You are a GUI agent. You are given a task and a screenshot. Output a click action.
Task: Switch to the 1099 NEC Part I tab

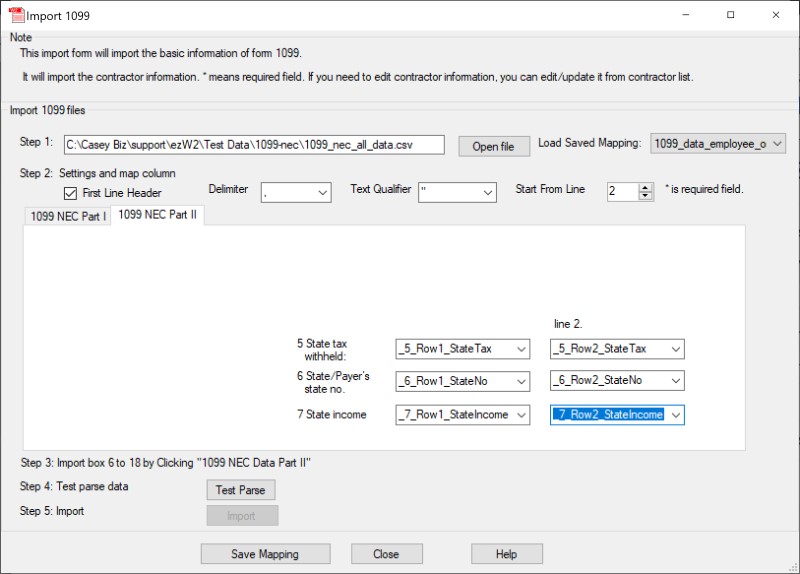pos(67,216)
